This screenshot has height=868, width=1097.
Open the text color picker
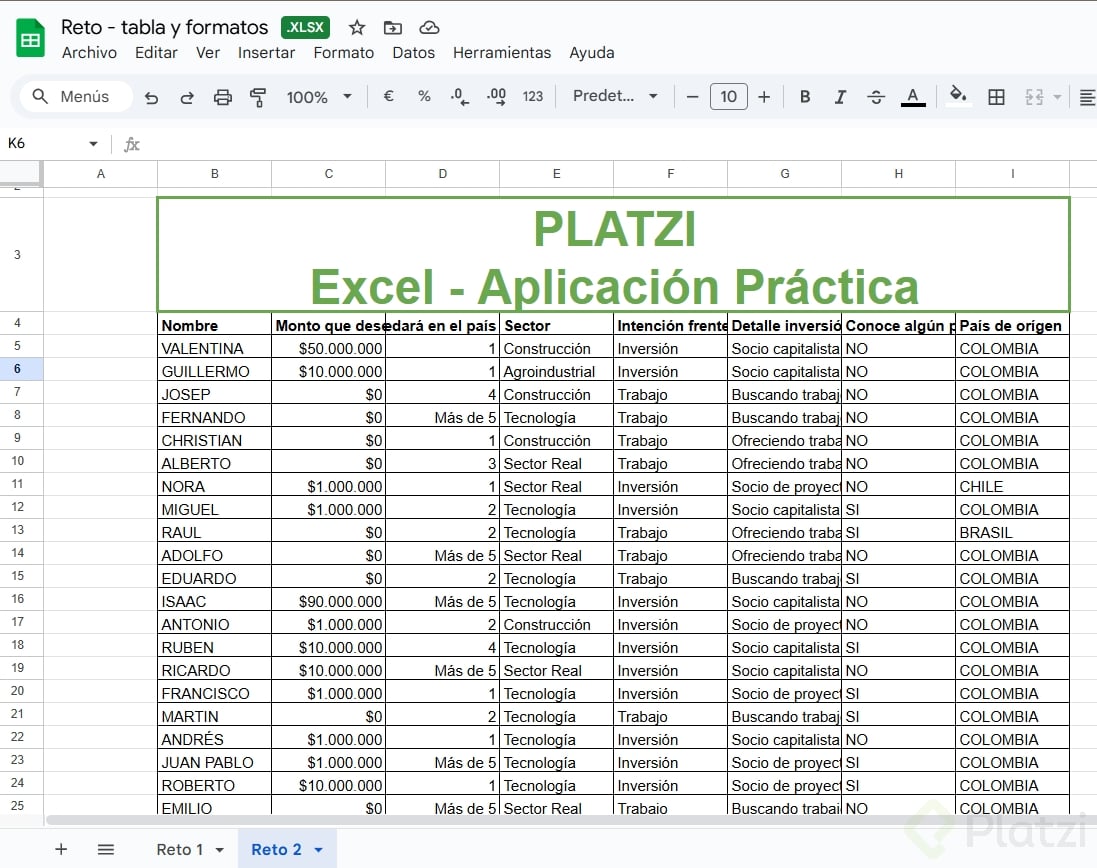click(x=913, y=97)
